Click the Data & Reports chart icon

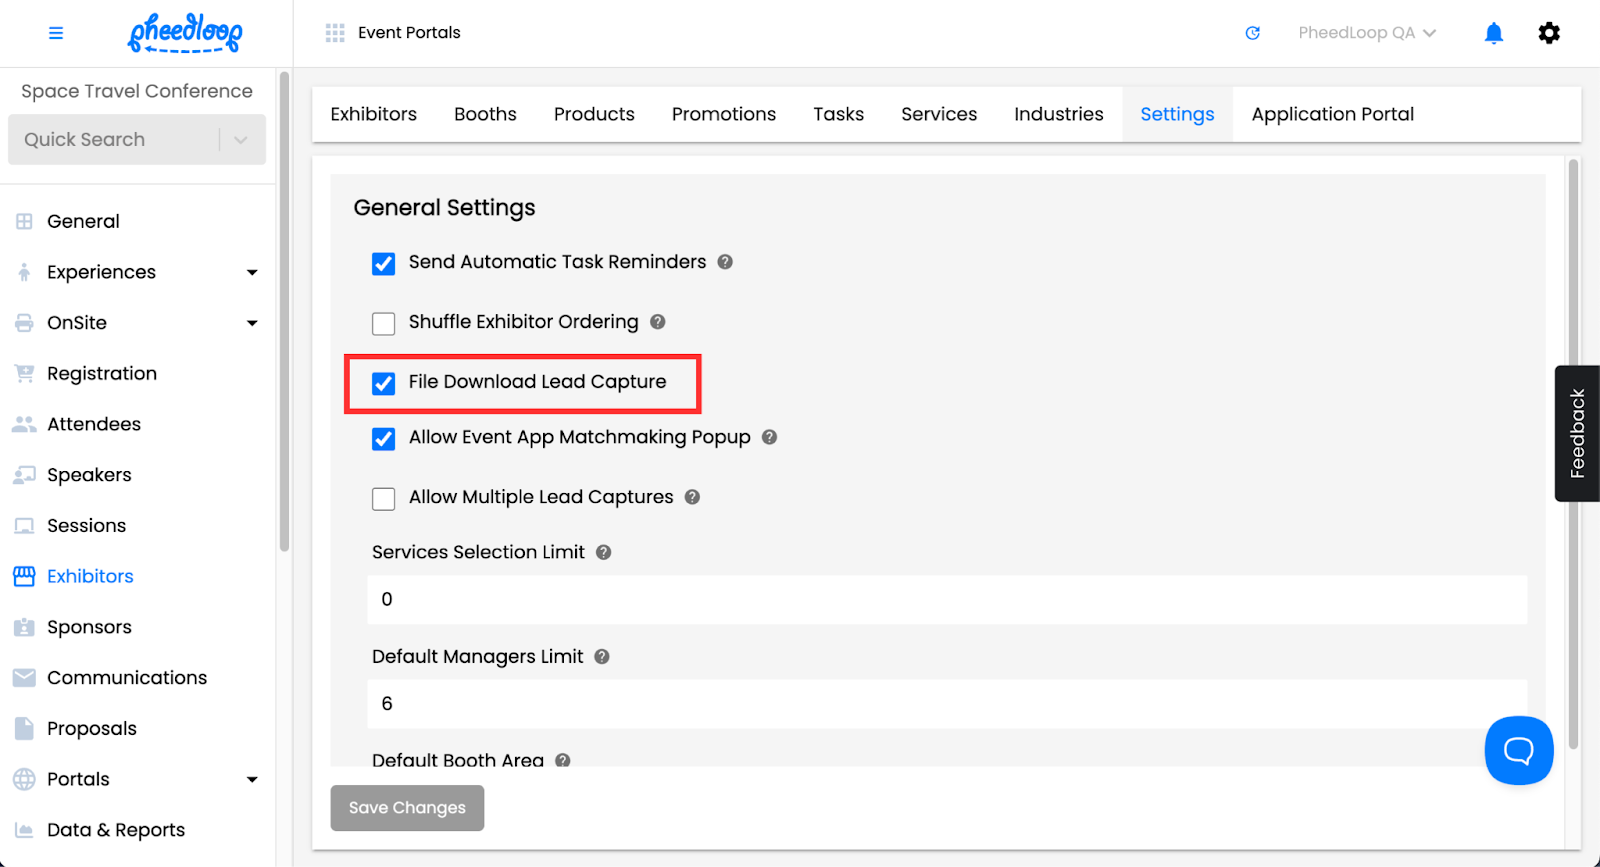24,830
